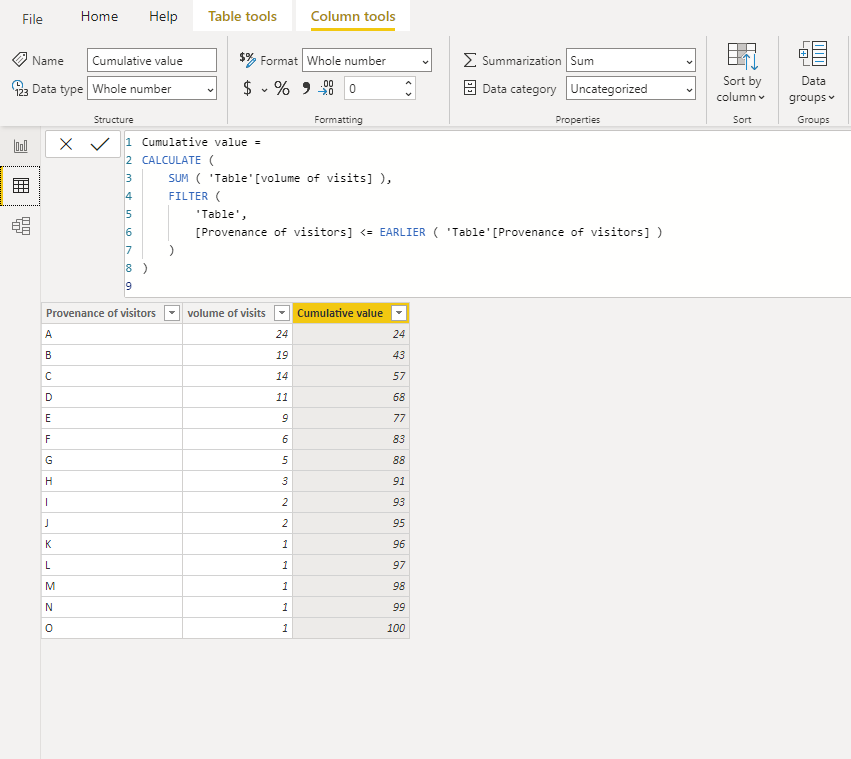Click the Format icon
The width and height of the screenshot is (851, 759).
(247, 60)
